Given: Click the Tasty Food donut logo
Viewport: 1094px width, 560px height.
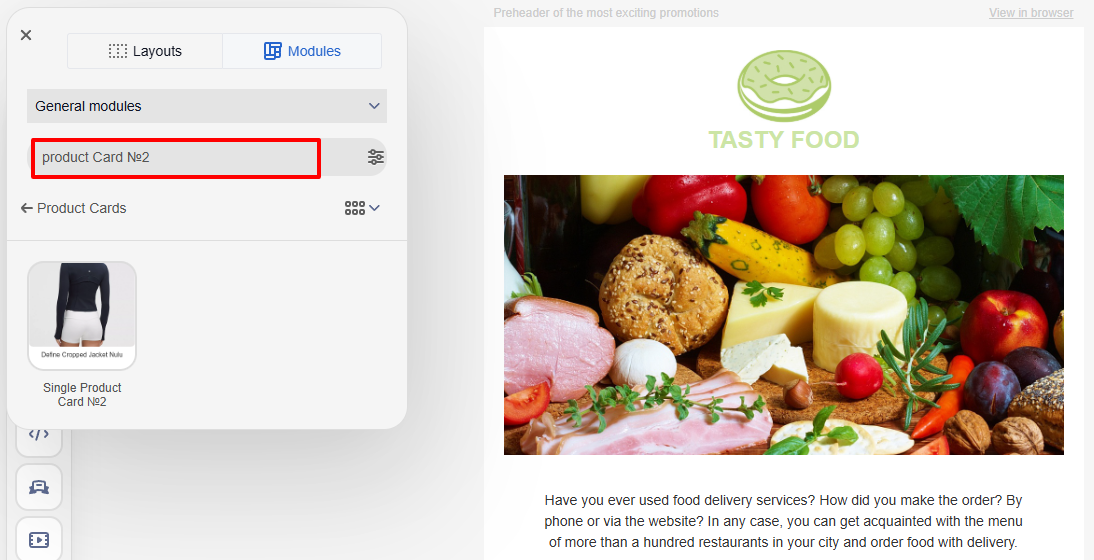Looking at the screenshot, I should 784,86.
